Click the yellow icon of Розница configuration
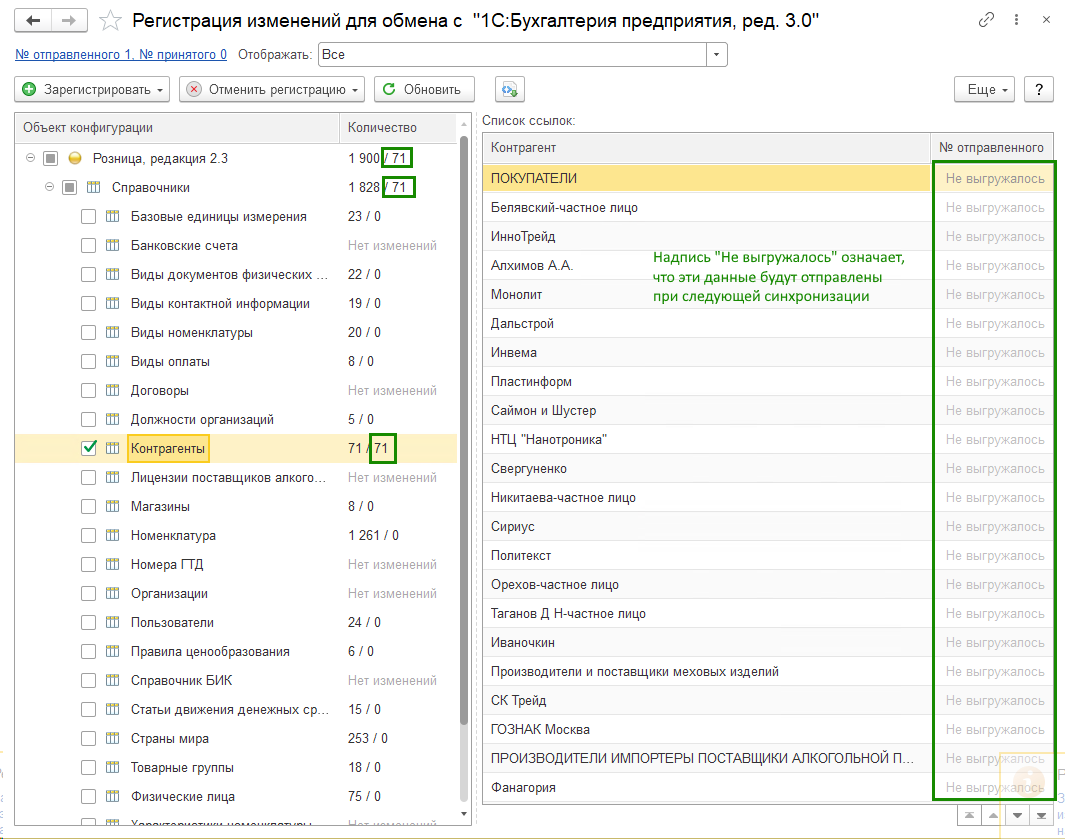The image size is (1065, 839). click(x=75, y=158)
